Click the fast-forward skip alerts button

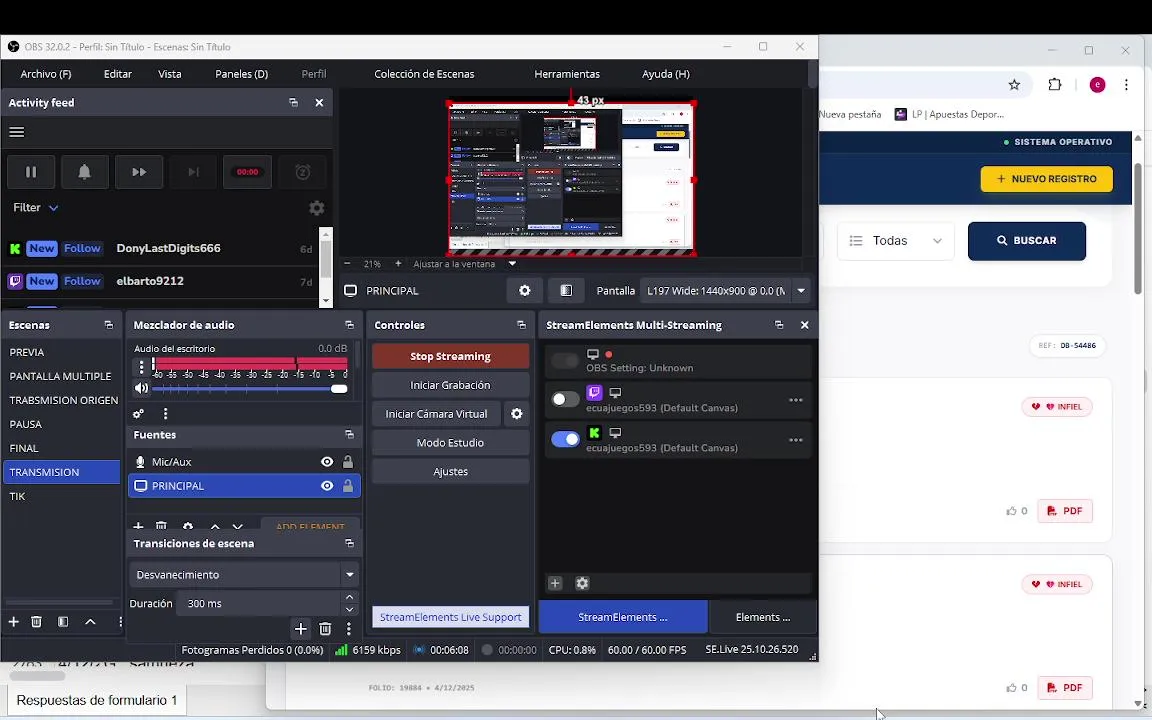139,172
